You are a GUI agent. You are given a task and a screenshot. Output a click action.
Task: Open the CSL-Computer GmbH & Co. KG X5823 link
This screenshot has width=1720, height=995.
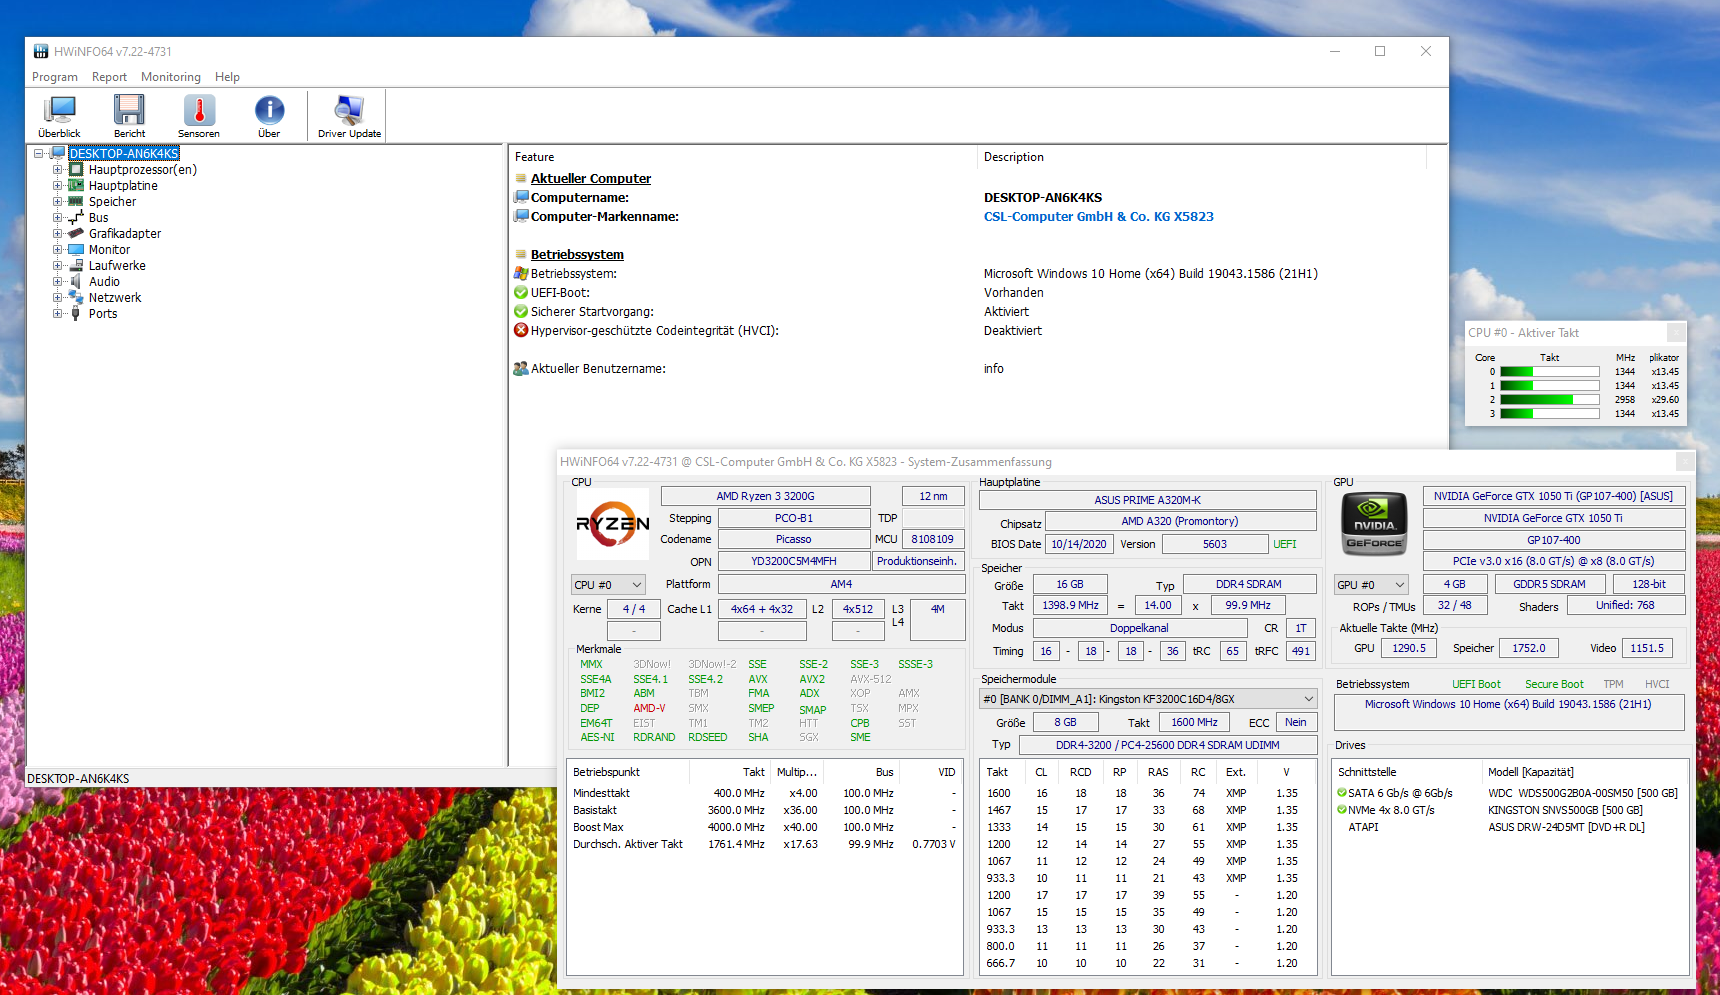point(1098,217)
